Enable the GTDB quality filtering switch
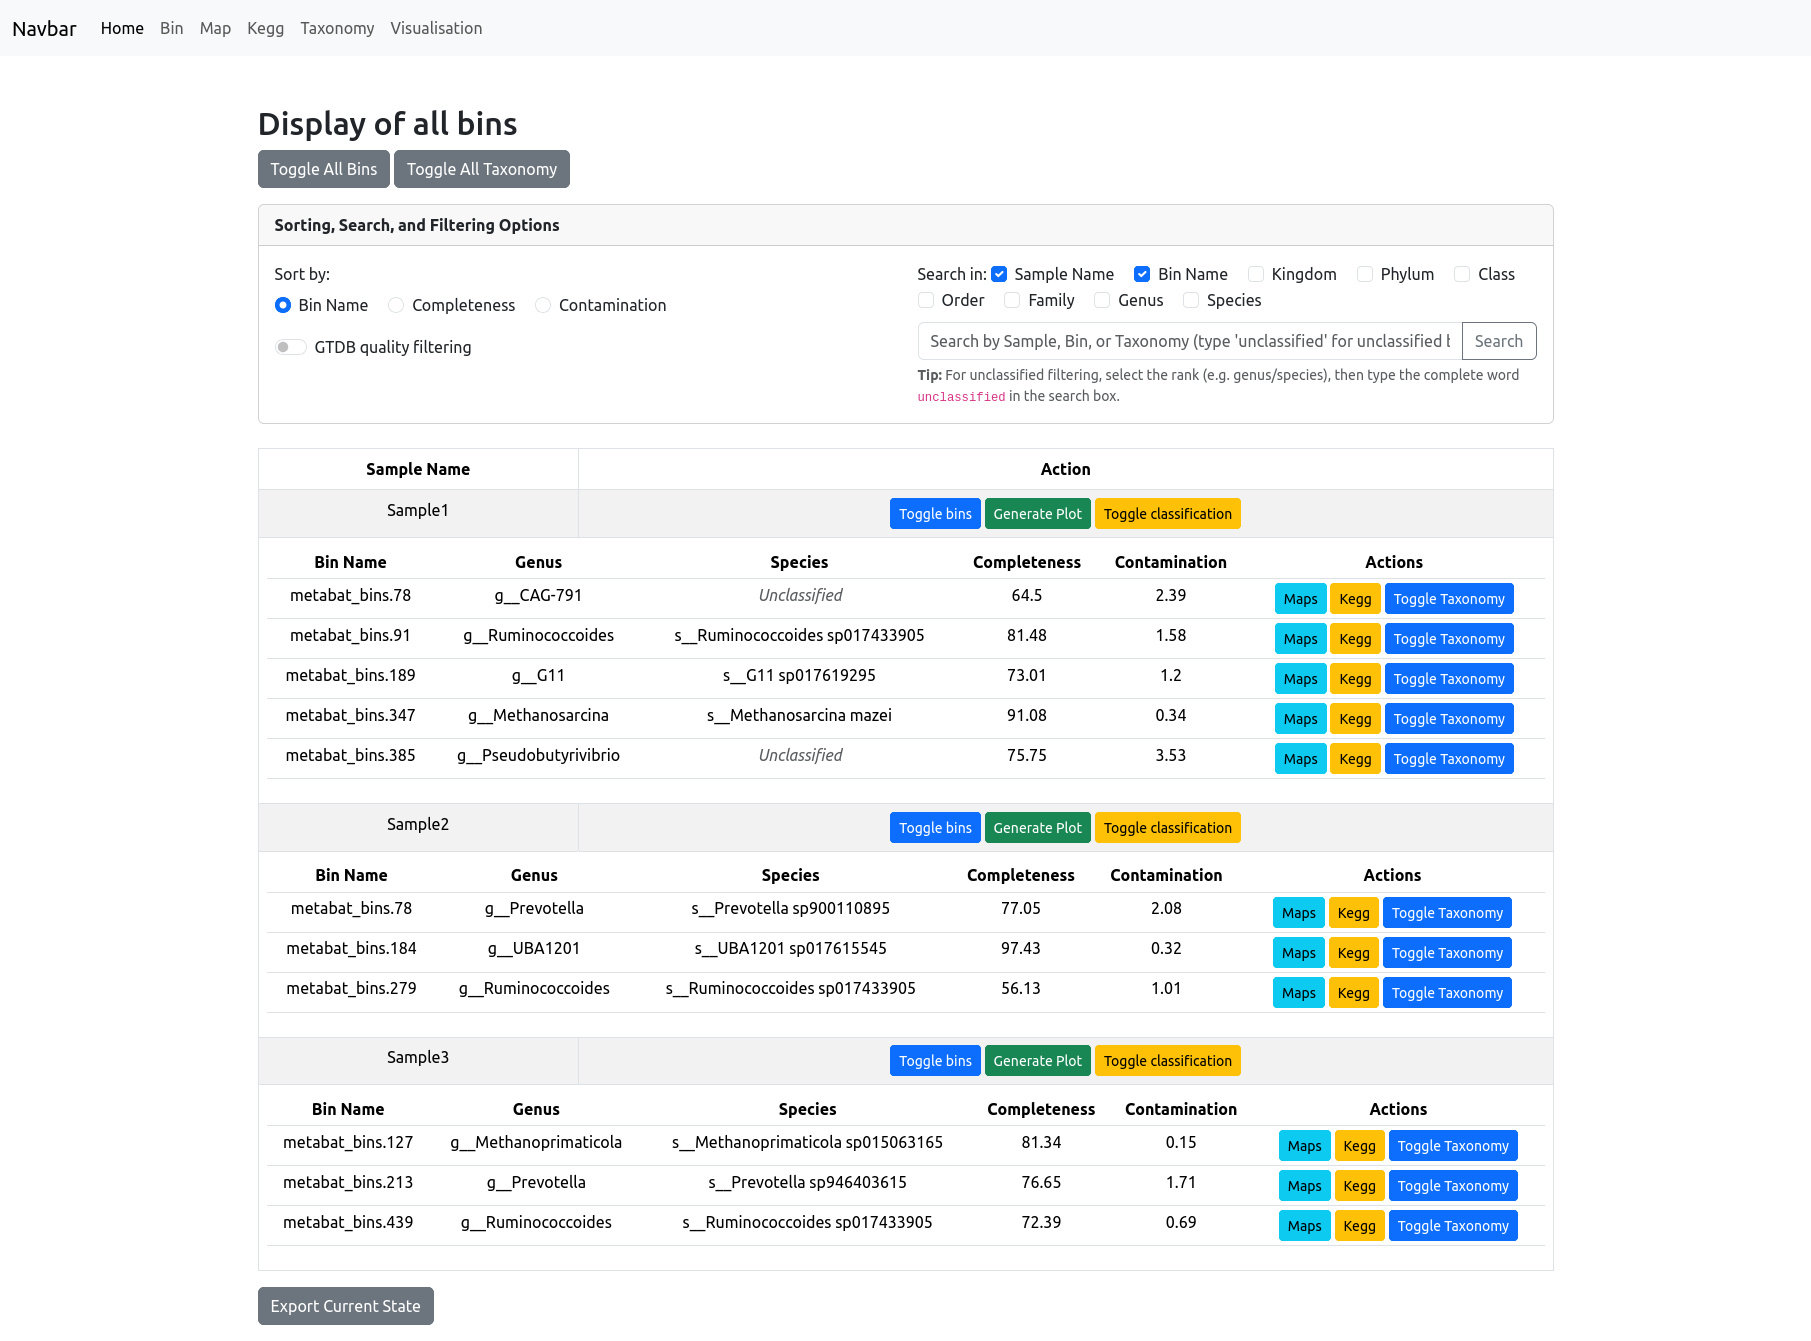This screenshot has height=1341, width=1811. [x=290, y=347]
